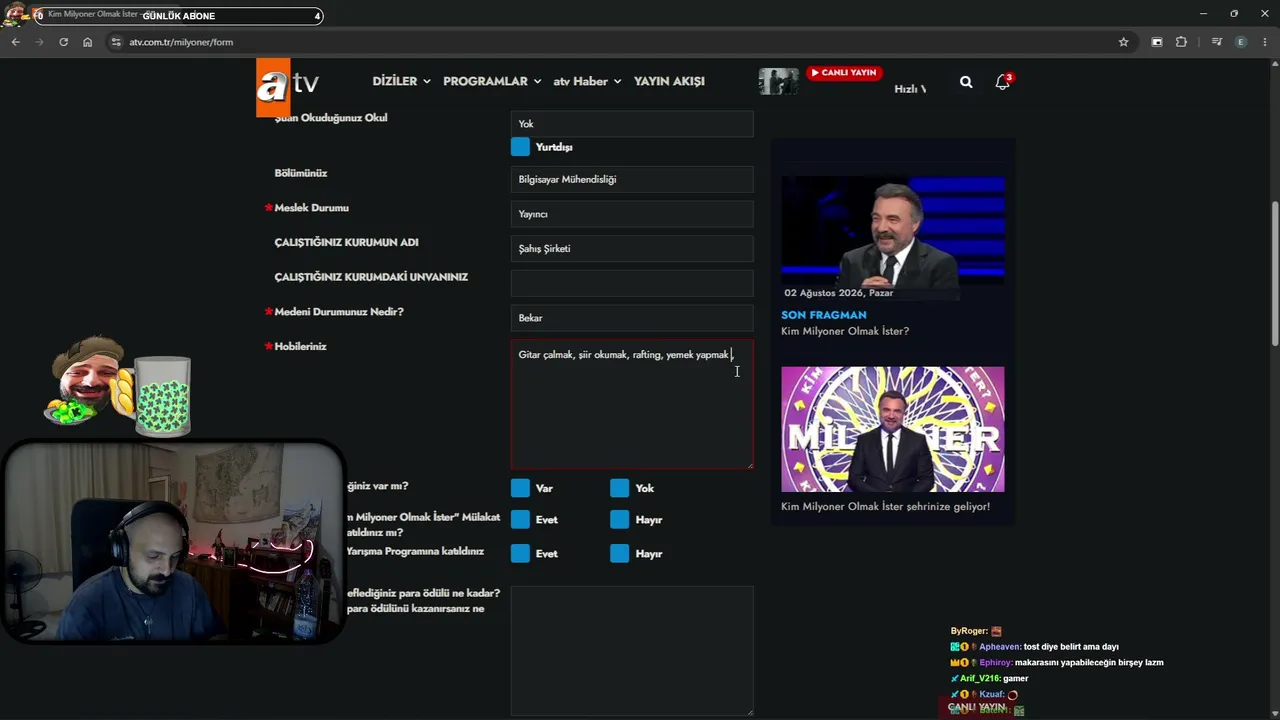Image resolution: width=1280 pixels, height=720 pixels.
Task: Open the Meslek Durumu field showing Yayıncı
Action: click(x=632, y=214)
